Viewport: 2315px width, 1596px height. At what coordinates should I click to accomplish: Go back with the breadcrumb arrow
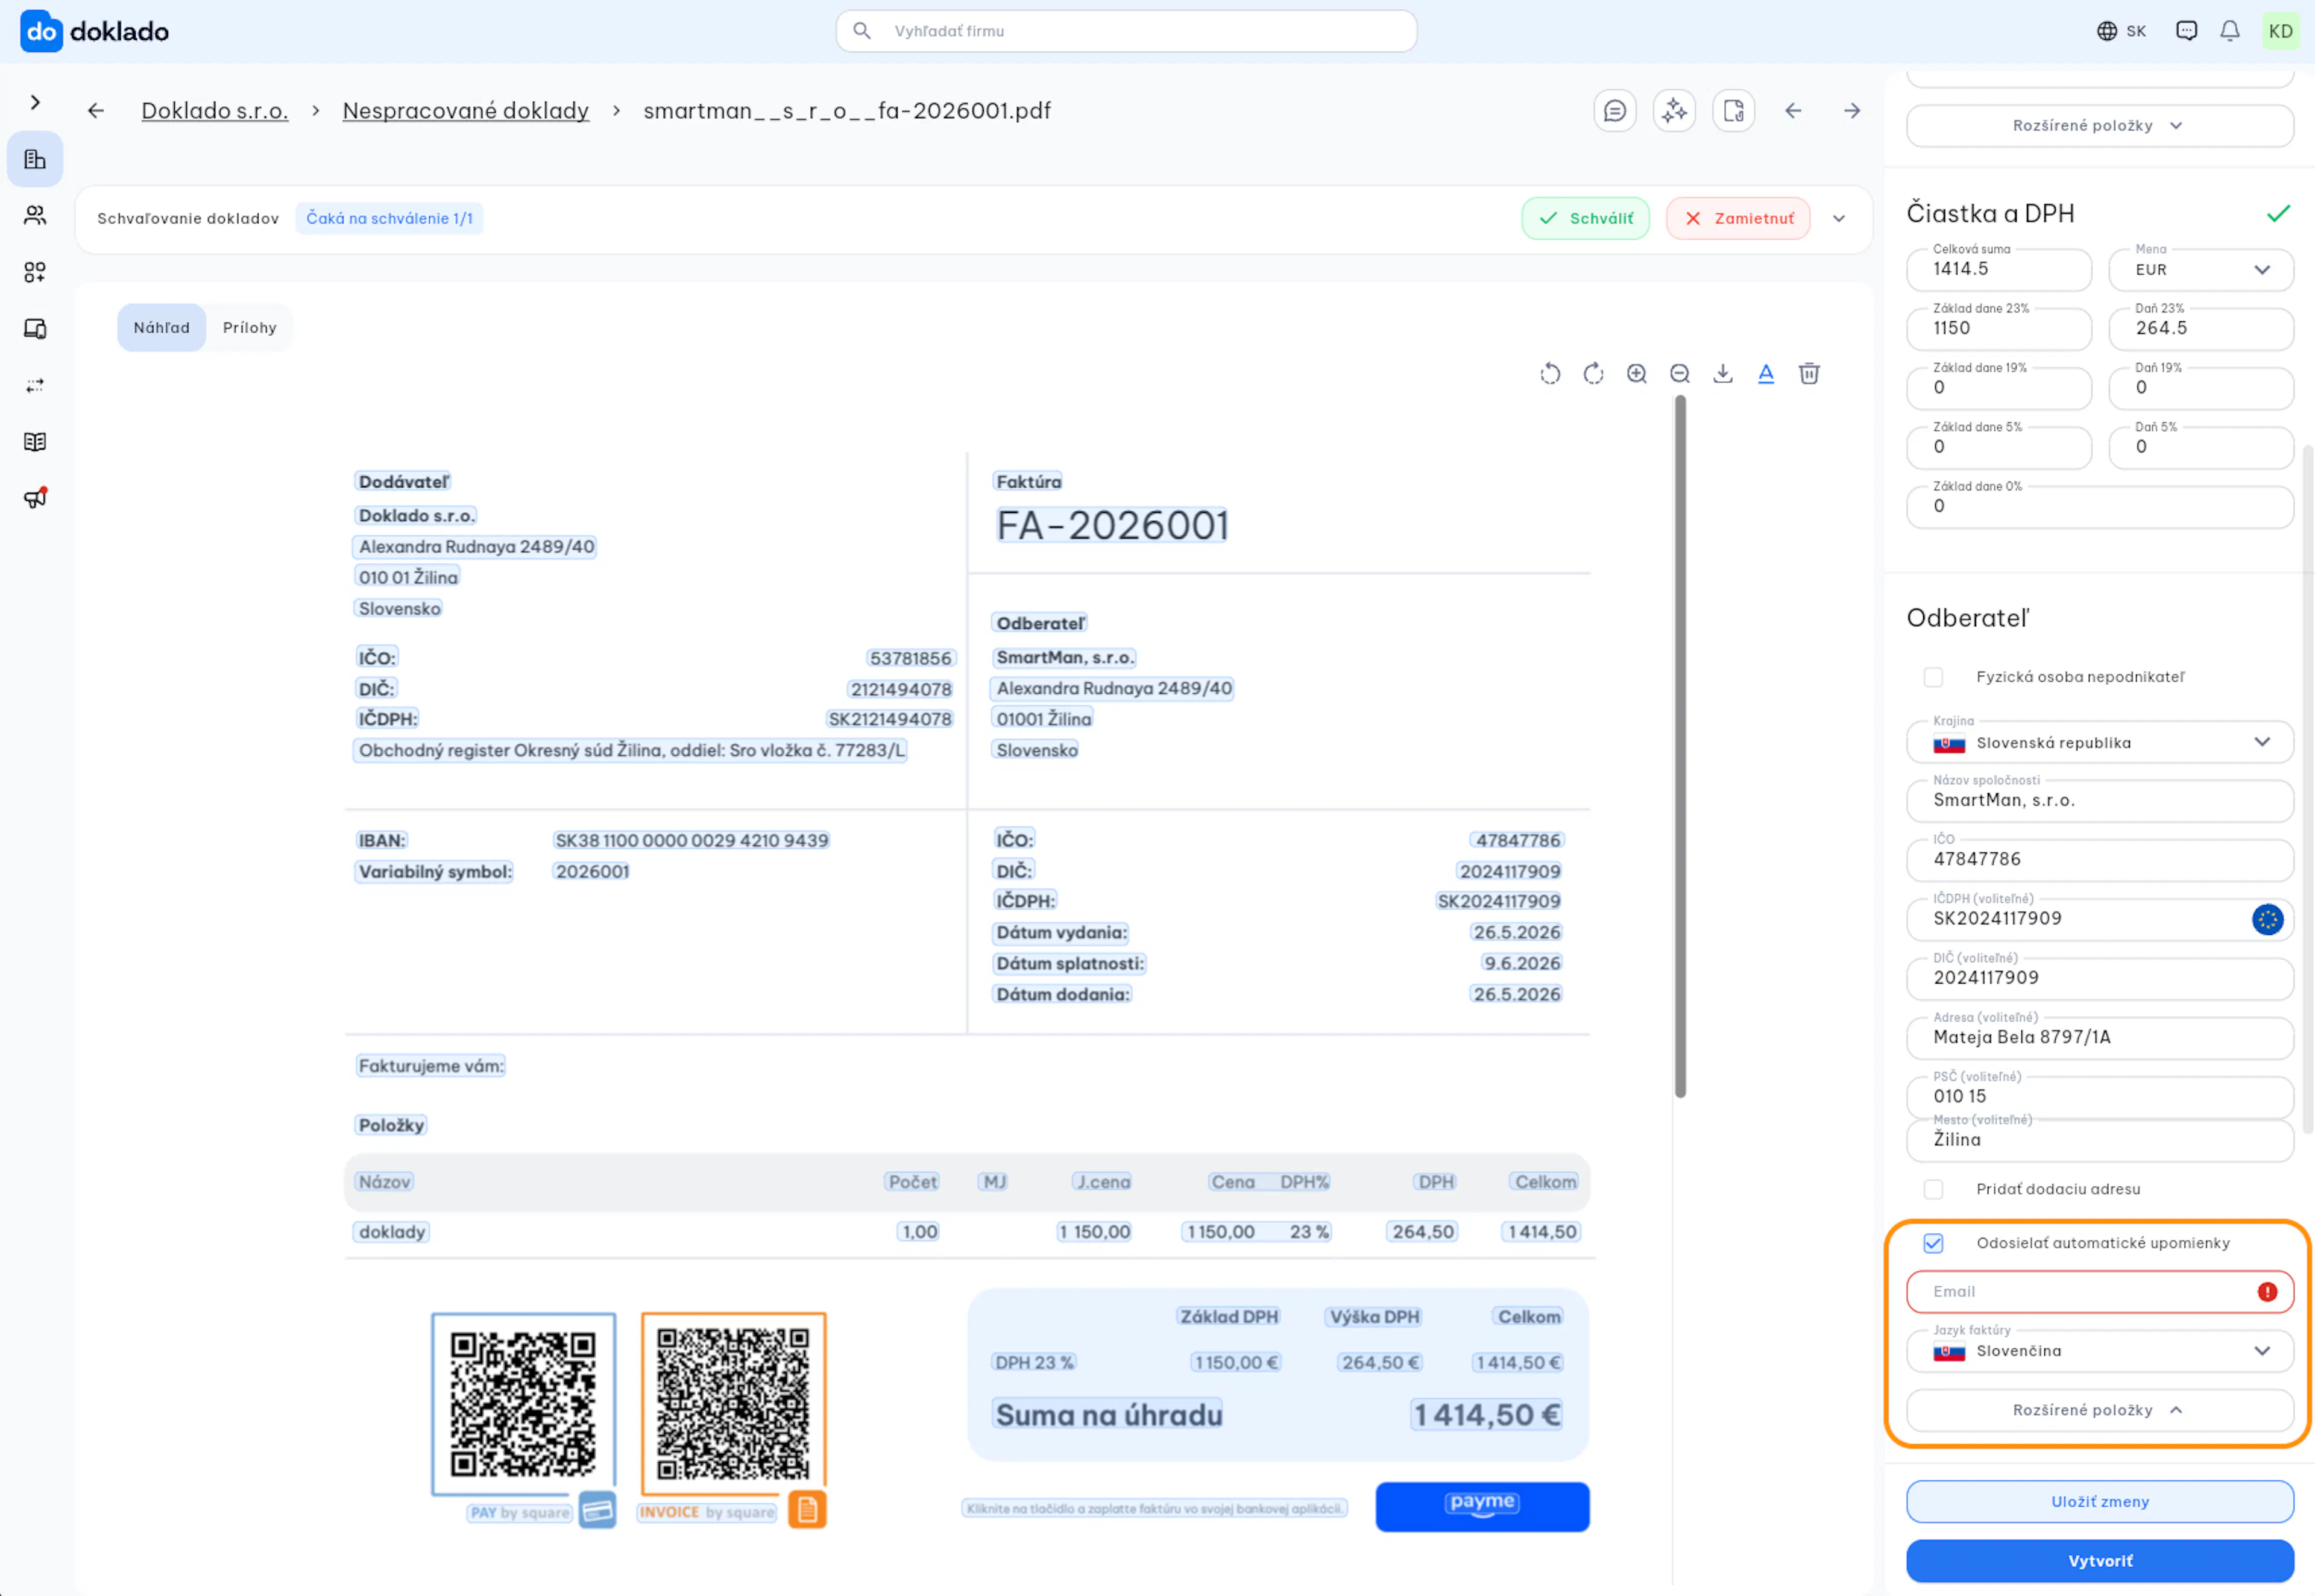tap(96, 111)
